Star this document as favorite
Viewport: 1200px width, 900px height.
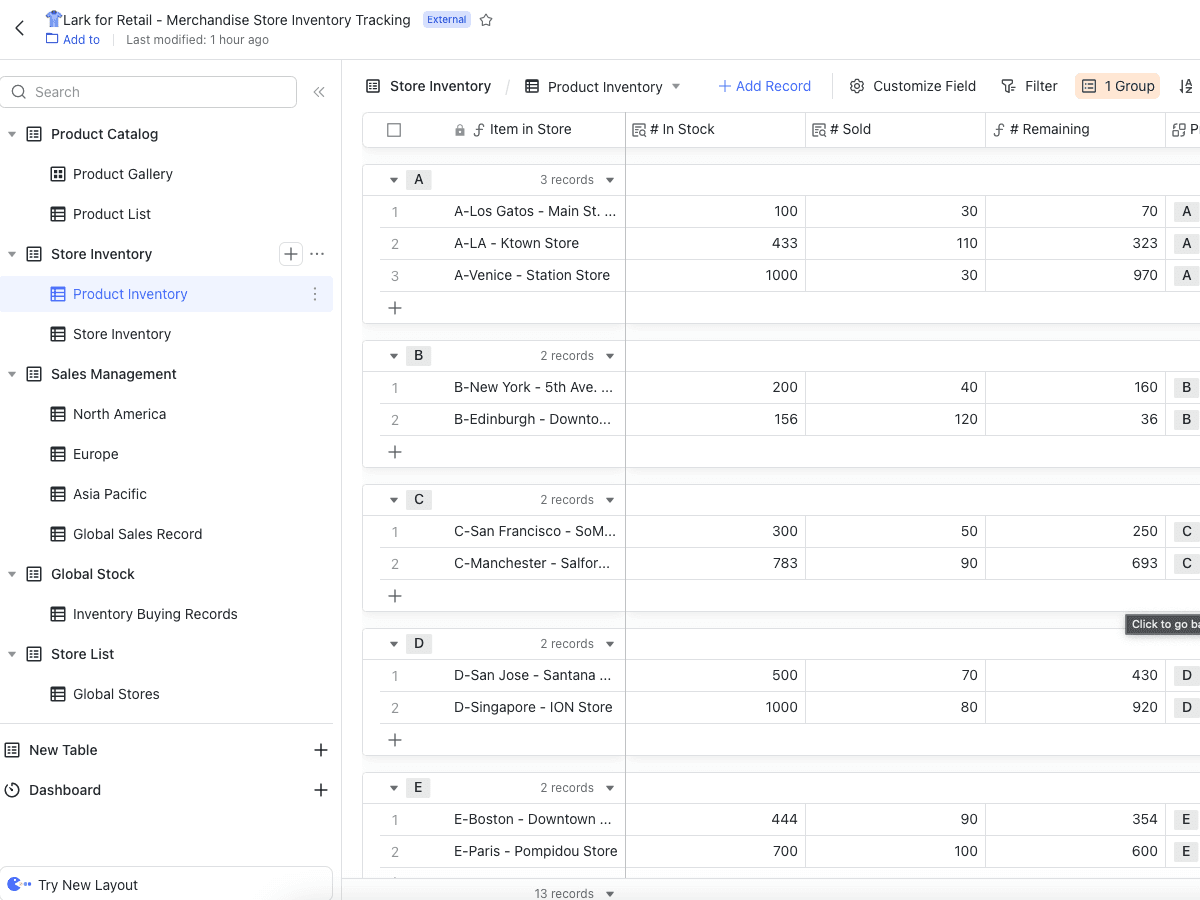(486, 20)
